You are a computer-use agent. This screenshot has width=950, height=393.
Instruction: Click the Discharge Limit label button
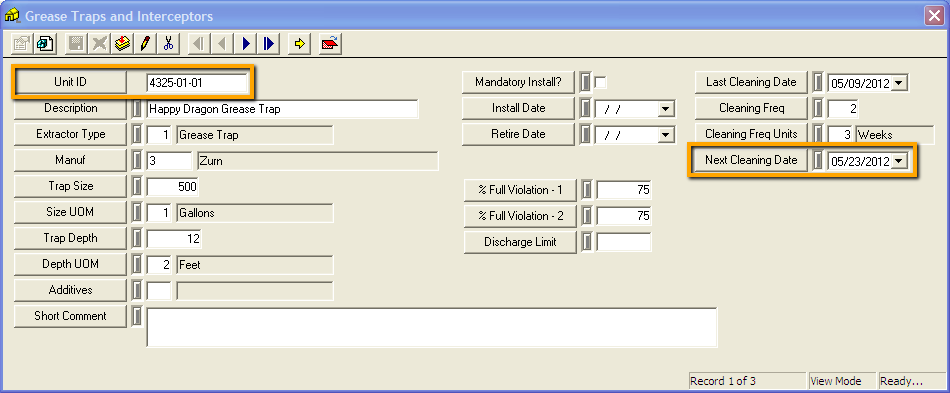[x=520, y=242]
